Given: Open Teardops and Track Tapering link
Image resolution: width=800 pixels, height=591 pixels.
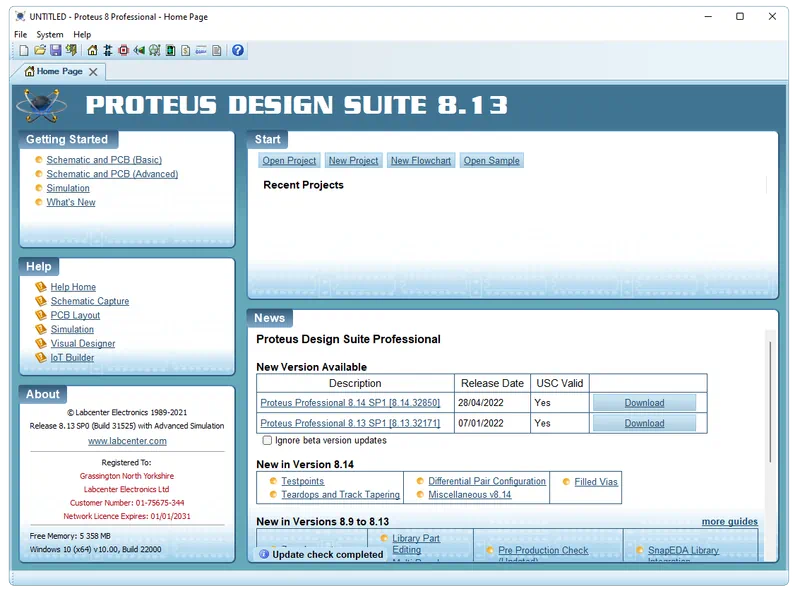Looking at the screenshot, I should click(x=340, y=495).
